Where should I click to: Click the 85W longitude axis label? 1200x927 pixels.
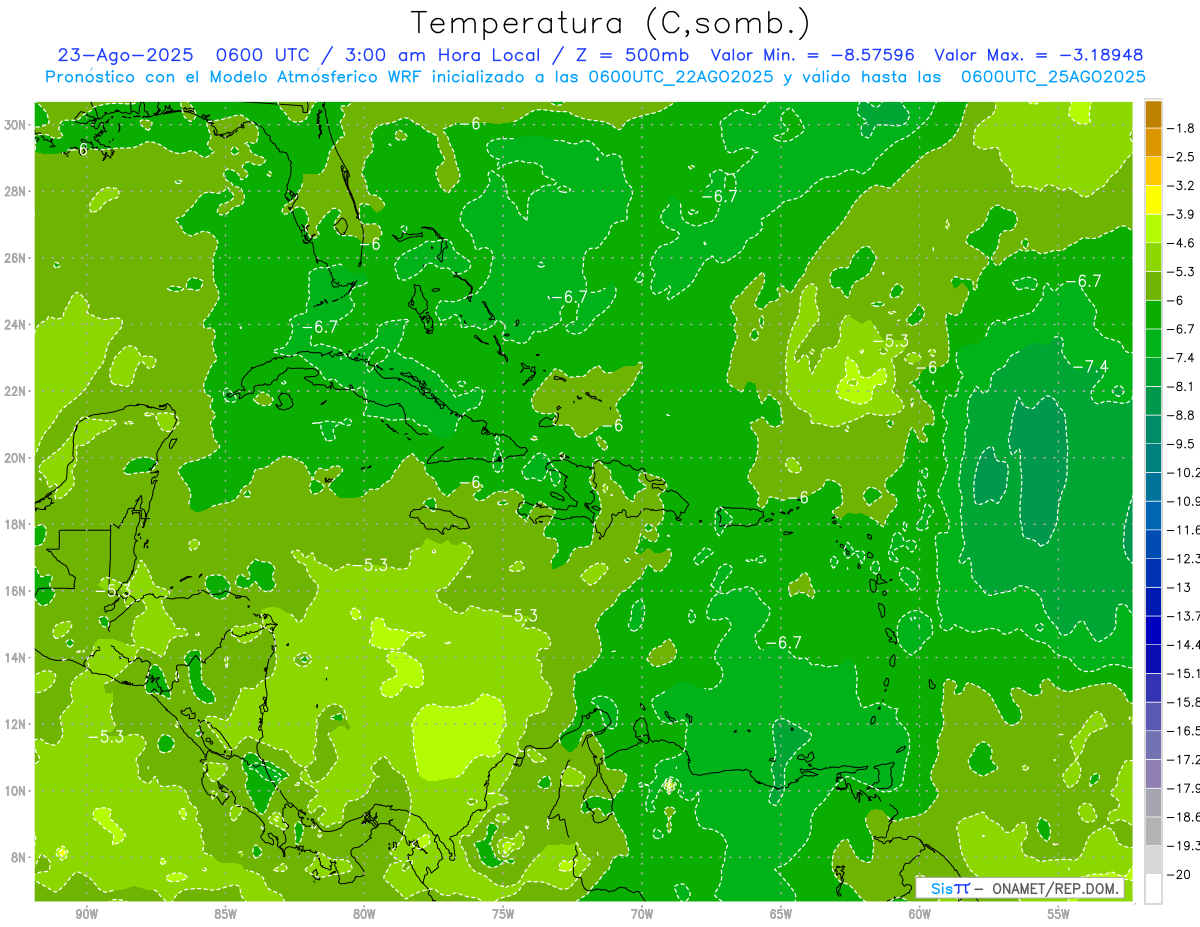click(x=225, y=914)
